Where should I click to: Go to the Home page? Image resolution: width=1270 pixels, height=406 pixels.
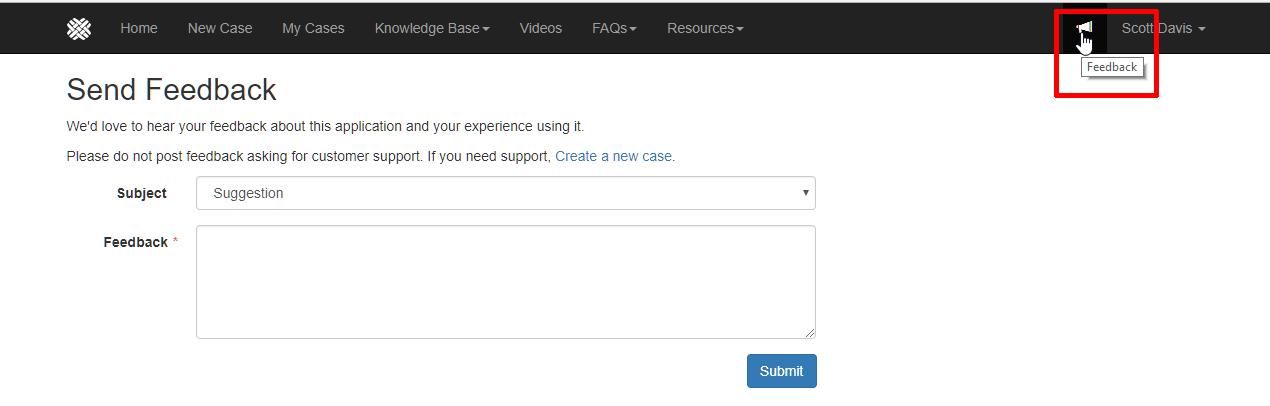coord(139,28)
